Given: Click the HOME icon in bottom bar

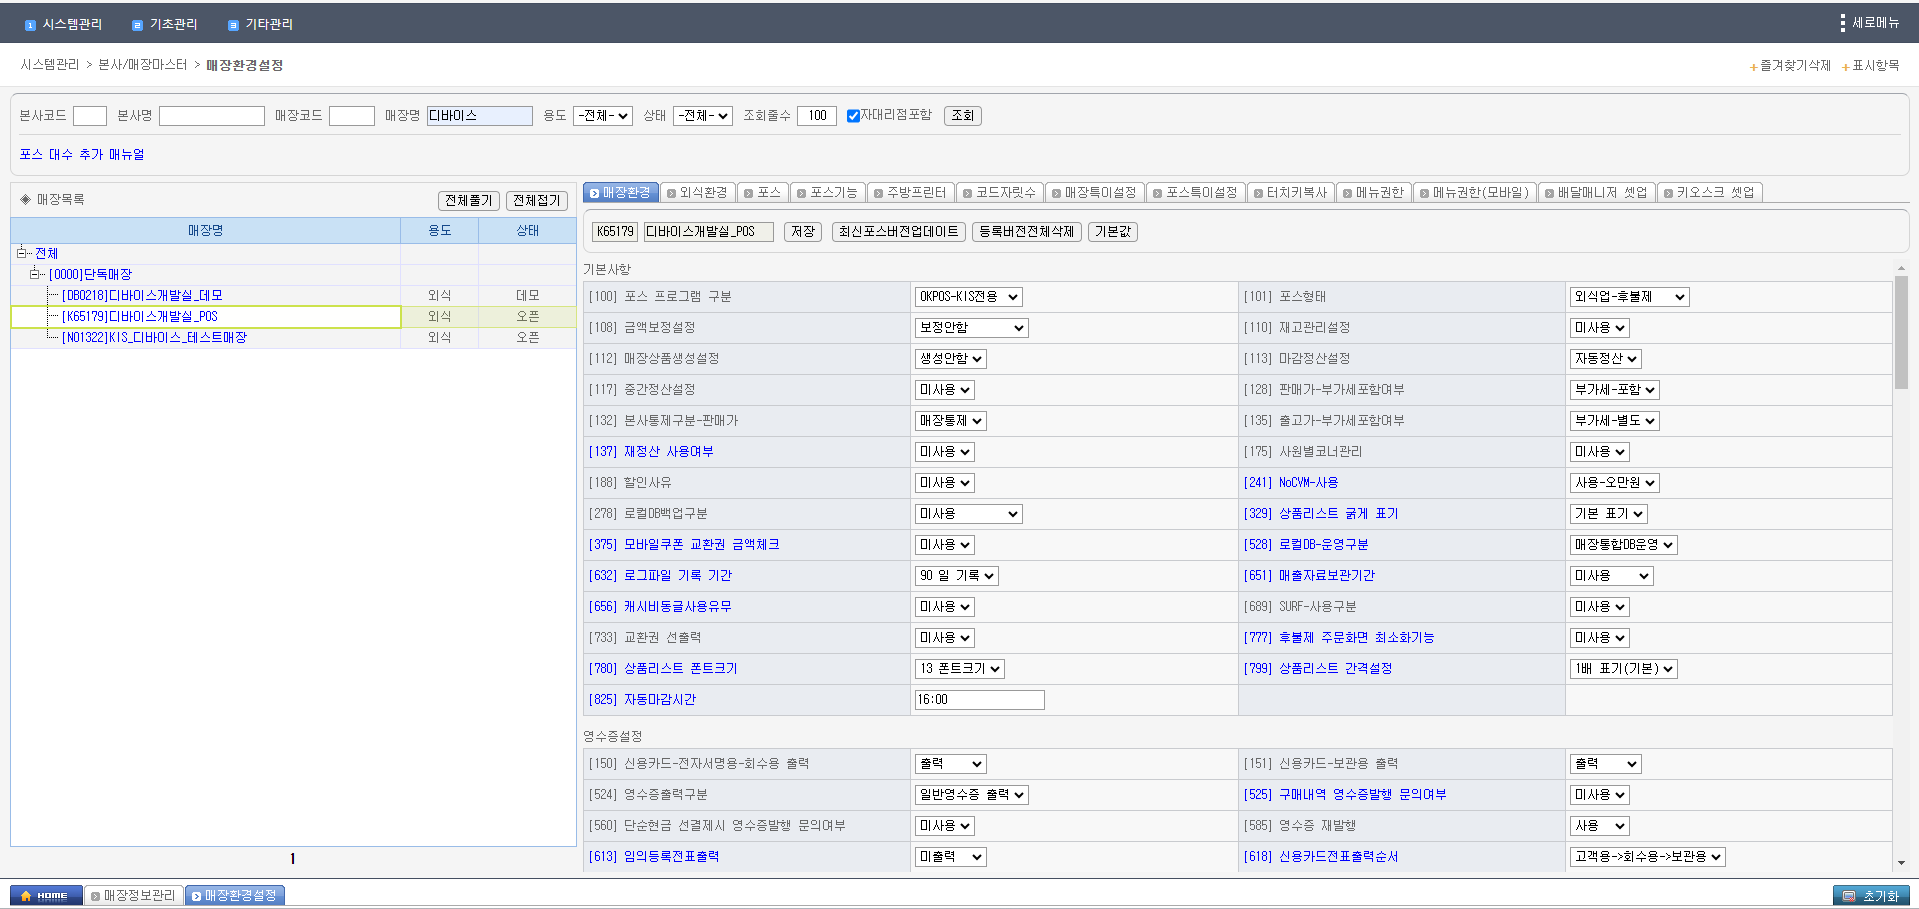Looking at the screenshot, I should coord(45,895).
